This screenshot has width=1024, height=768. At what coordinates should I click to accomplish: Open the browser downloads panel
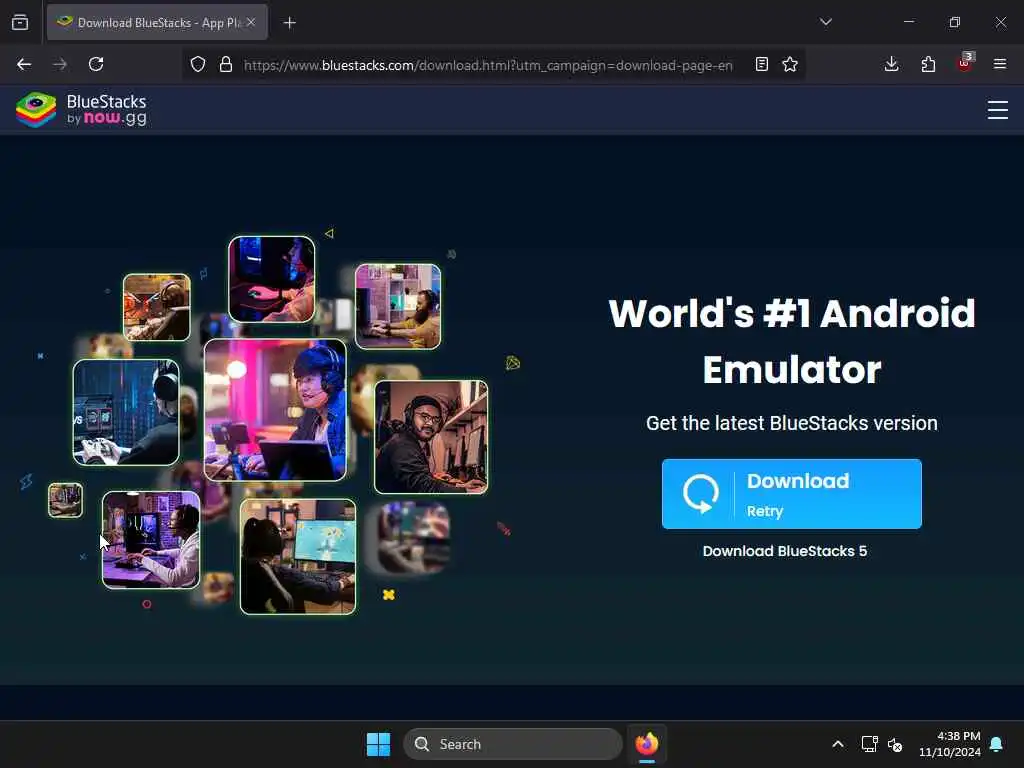(891, 64)
